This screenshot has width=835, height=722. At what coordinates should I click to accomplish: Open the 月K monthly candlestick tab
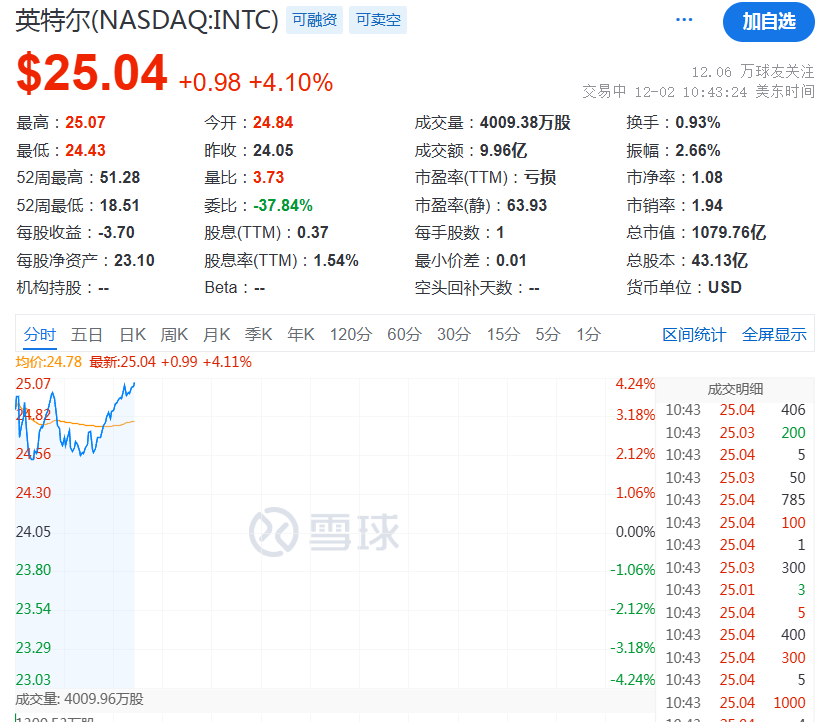point(217,335)
